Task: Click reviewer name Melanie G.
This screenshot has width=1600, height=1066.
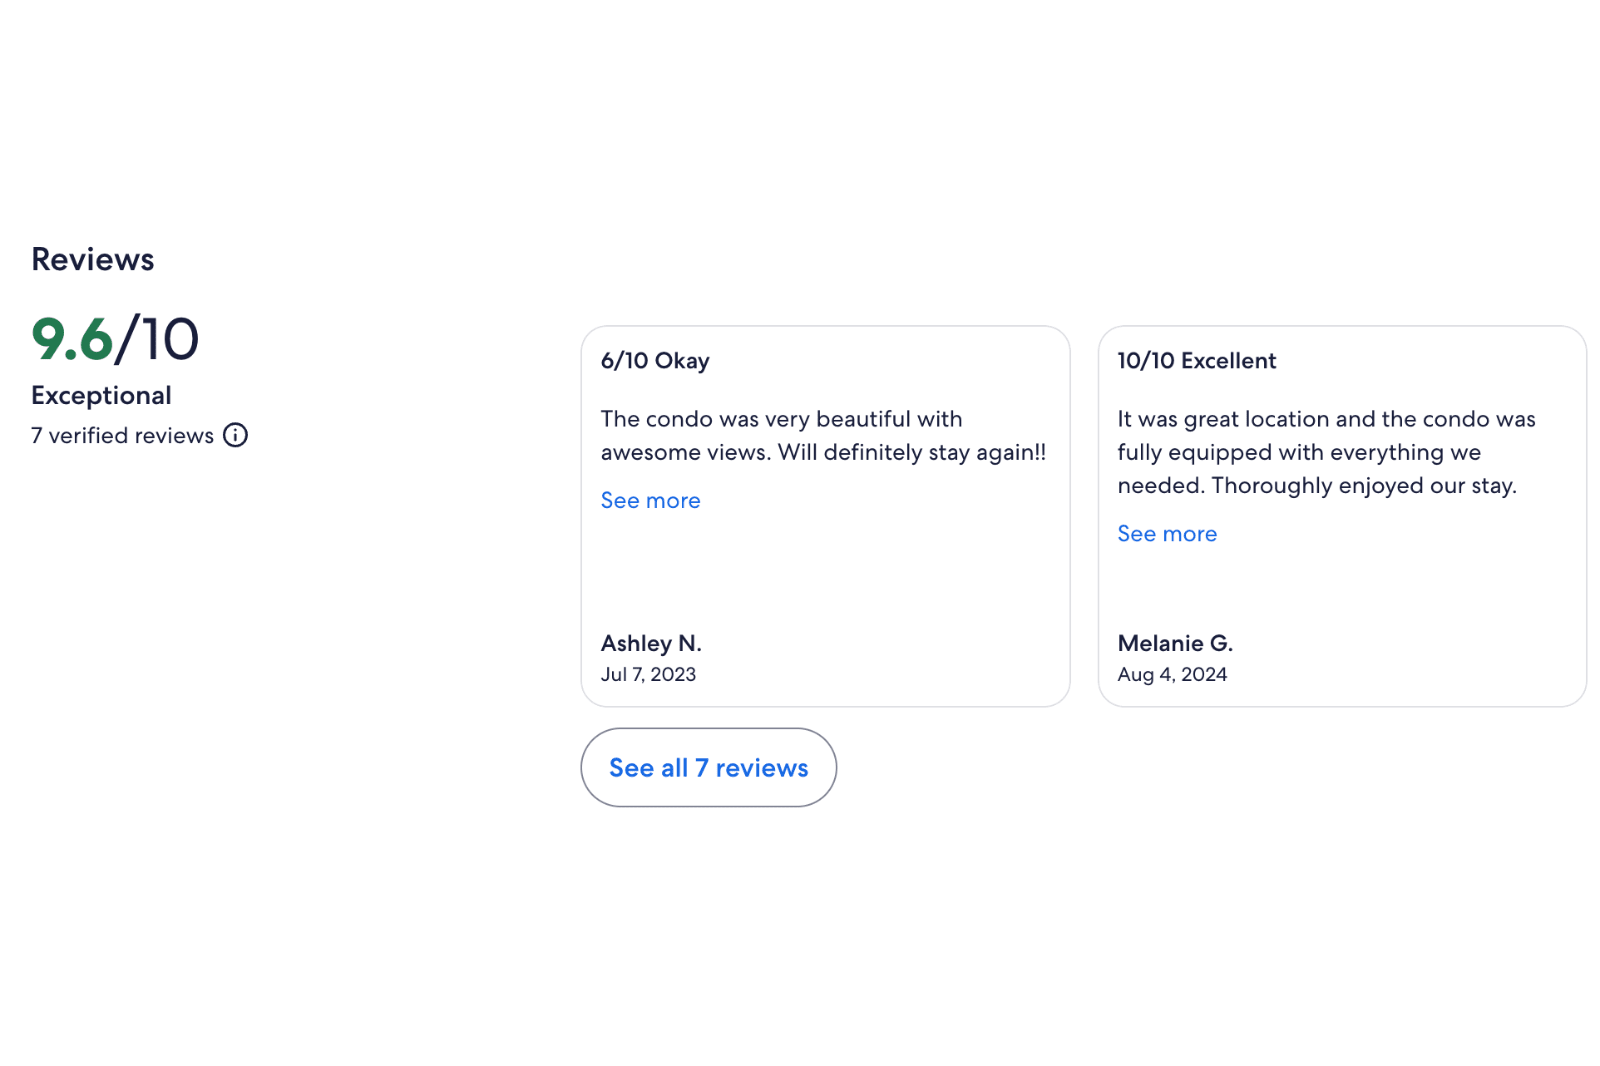Action: point(1175,643)
